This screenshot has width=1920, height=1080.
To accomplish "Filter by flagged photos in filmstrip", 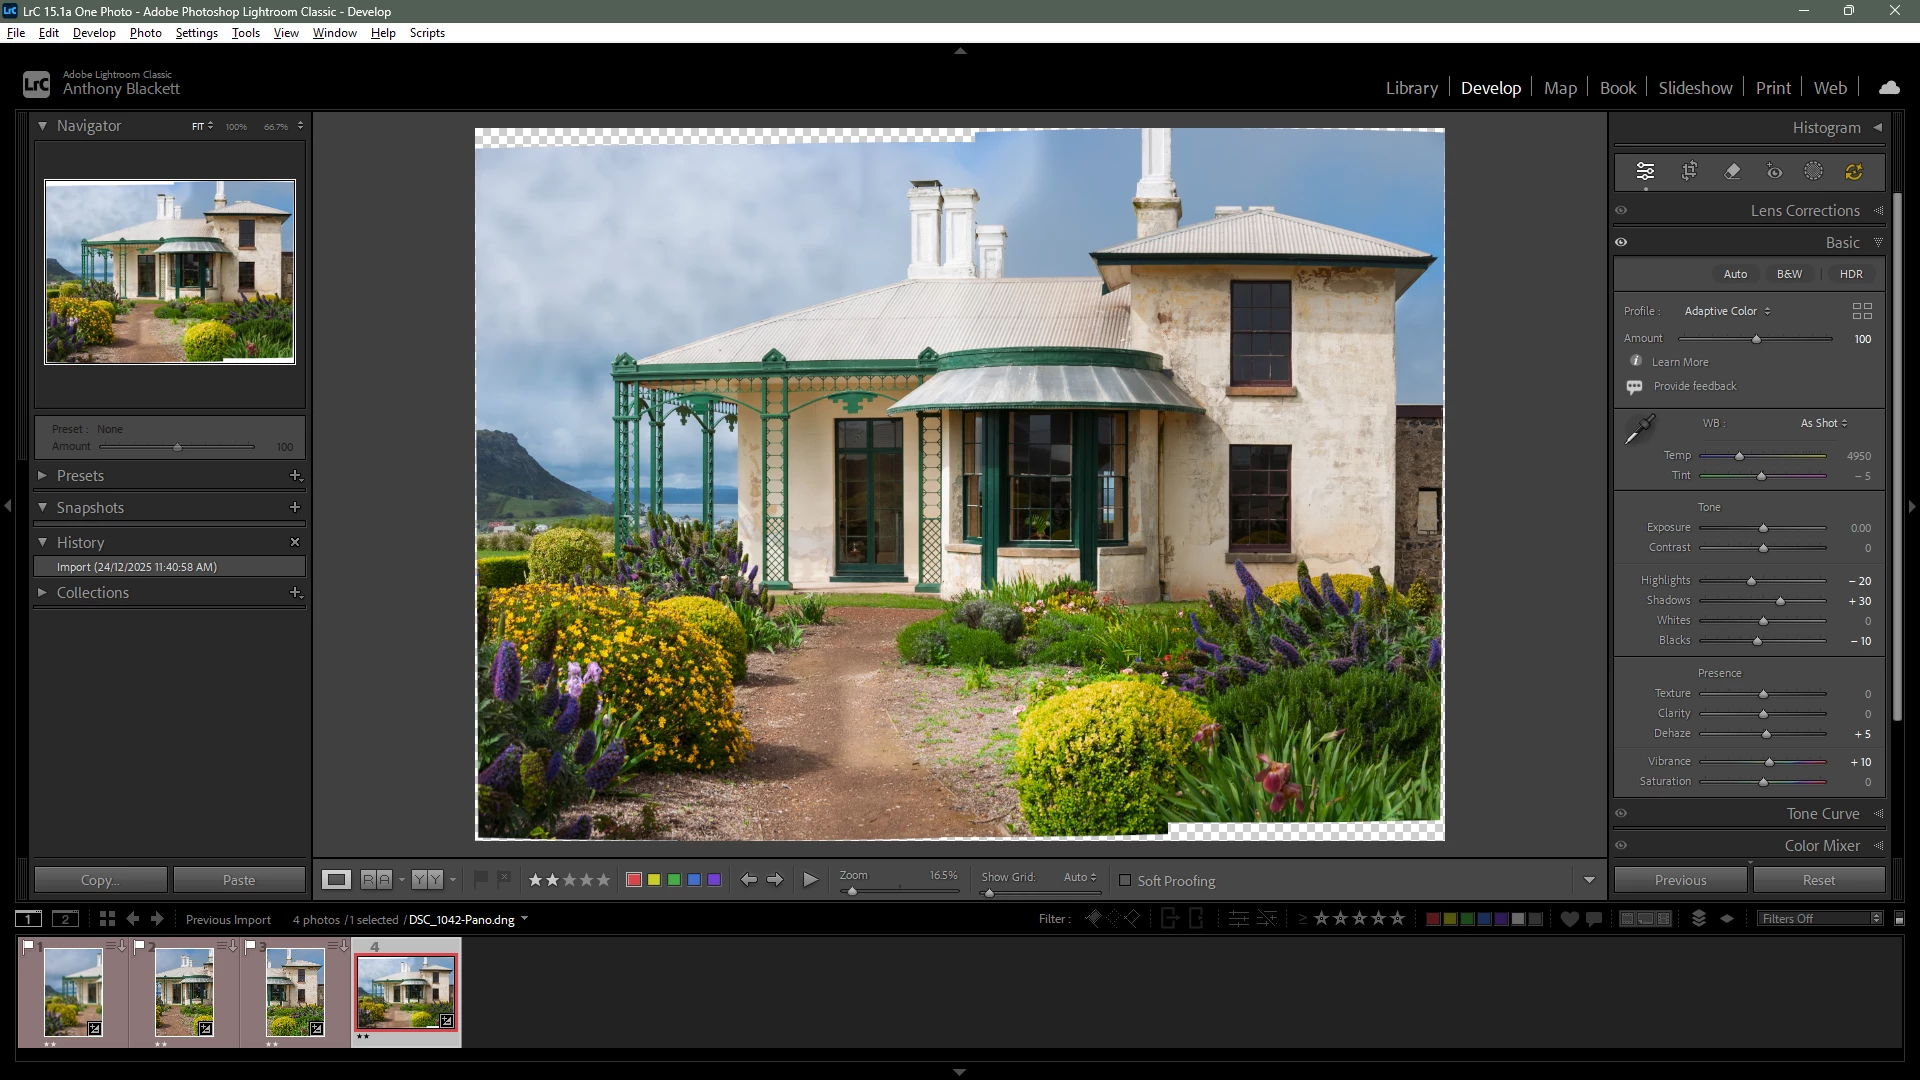I will click(x=1093, y=919).
